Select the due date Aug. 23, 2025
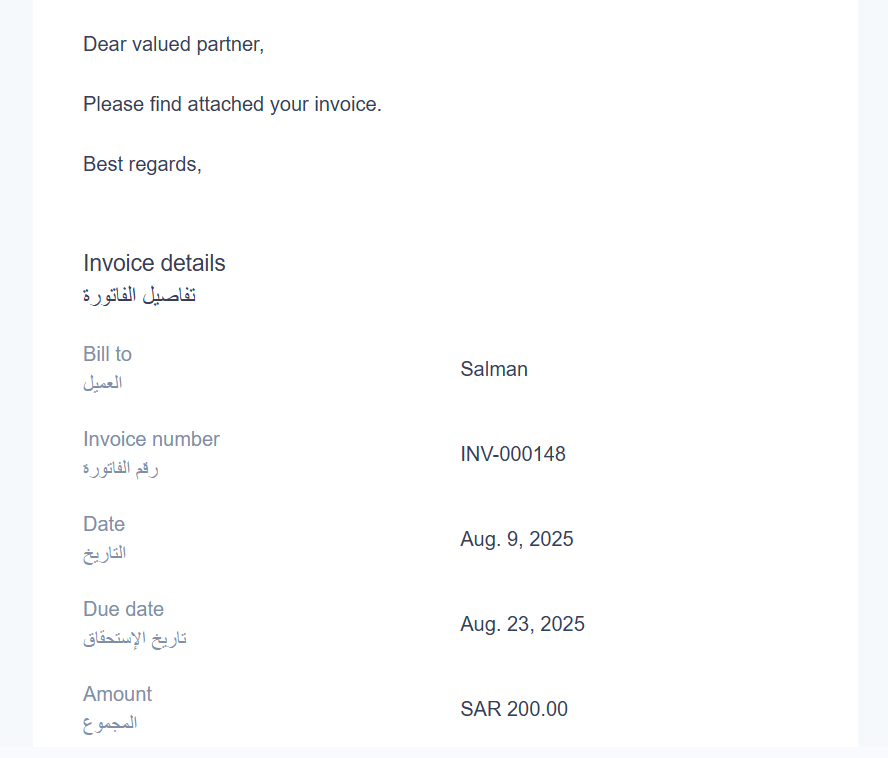This screenshot has height=758, width=888. [x=522, y=624]
